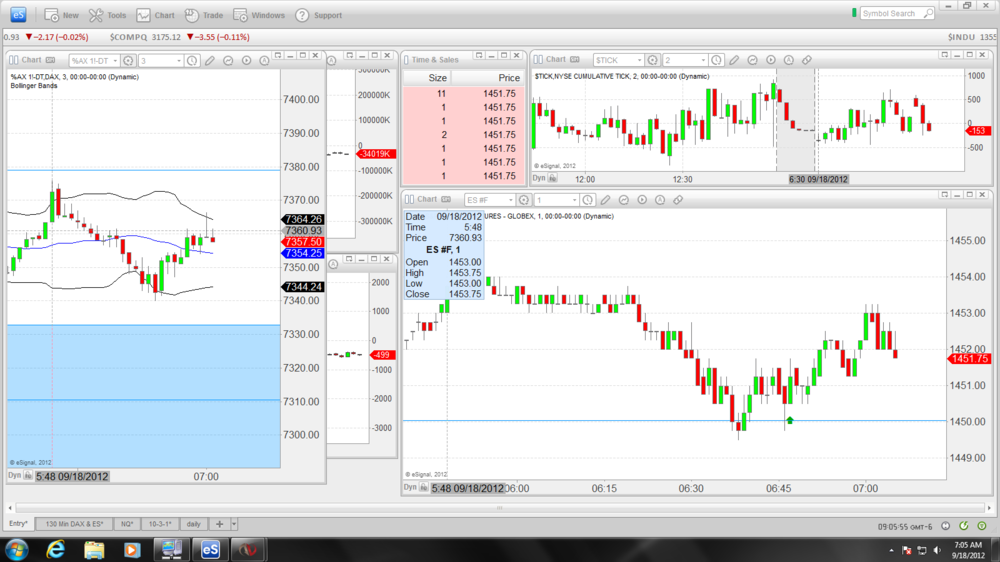
Task: Click the alerts icon in ES #F chart
Action: [659, 200]
